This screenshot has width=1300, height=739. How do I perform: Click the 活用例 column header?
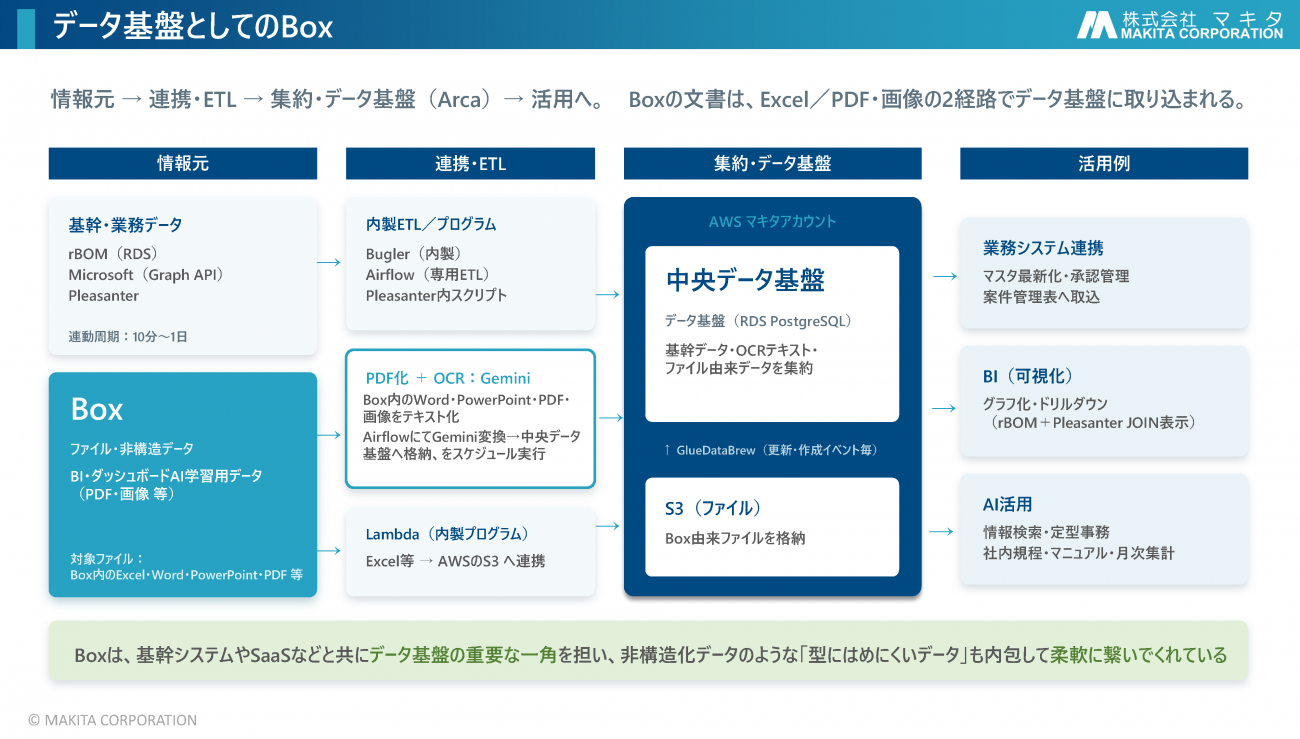pyautogui.click(x=1104, y=163)
